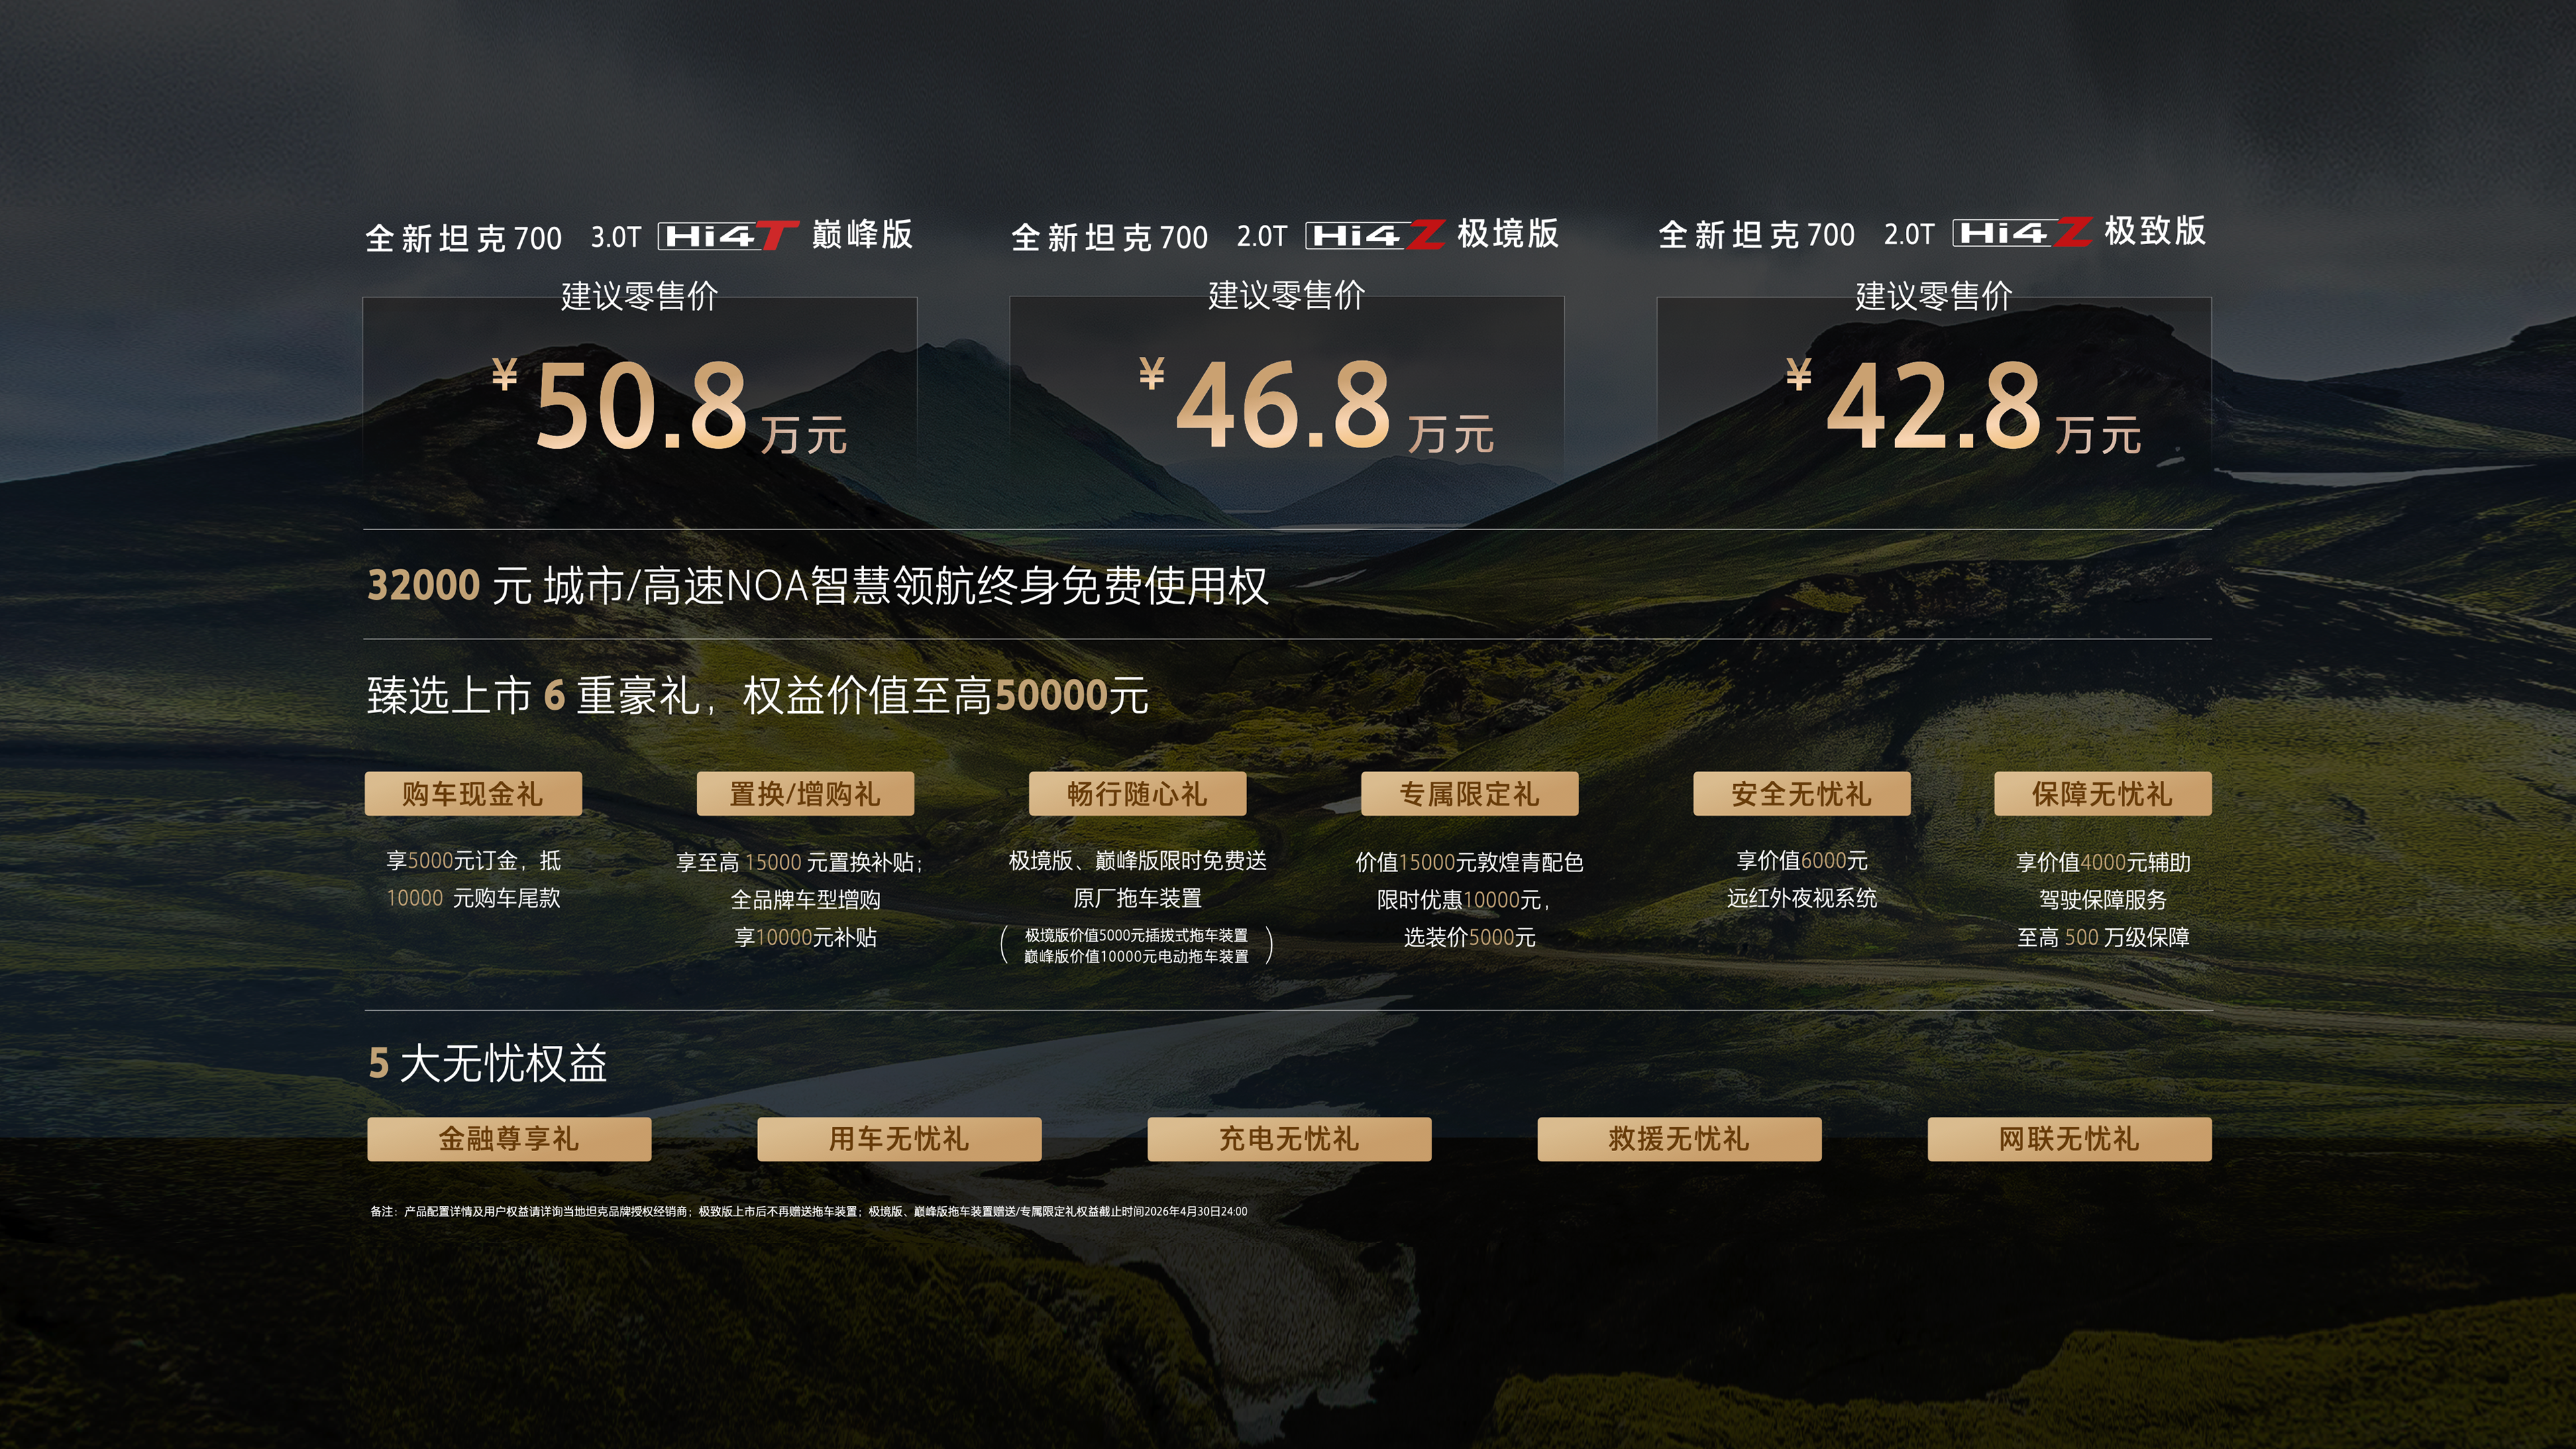Click the 用车无忧礼 label

pos(899,1139)
